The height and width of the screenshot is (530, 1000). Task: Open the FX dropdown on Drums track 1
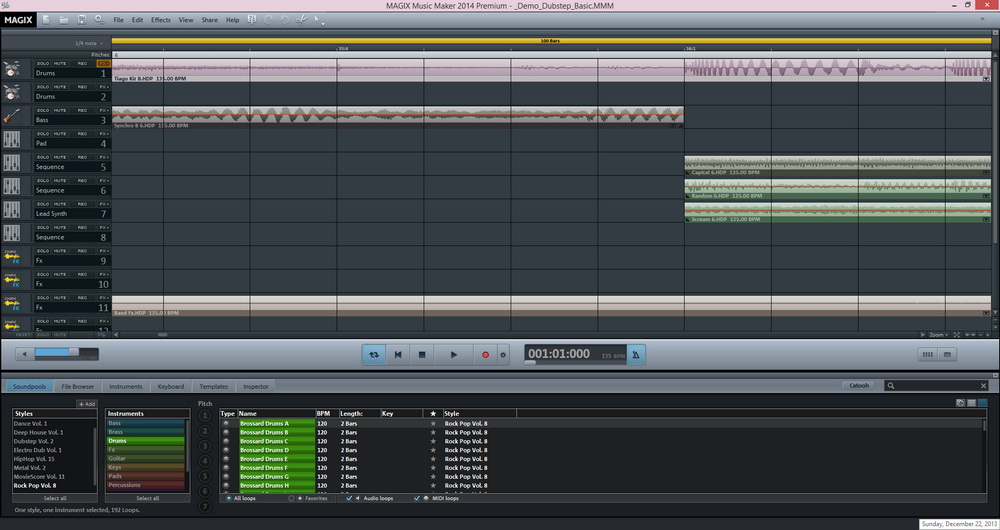tap(103, 64)
